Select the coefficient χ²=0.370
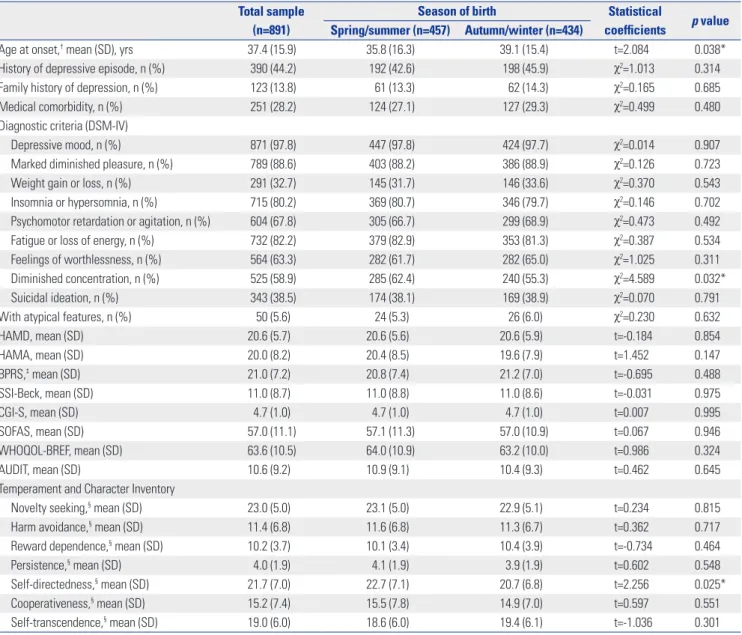This screenshot has width=742, height=635. click(x=634, y=183)
